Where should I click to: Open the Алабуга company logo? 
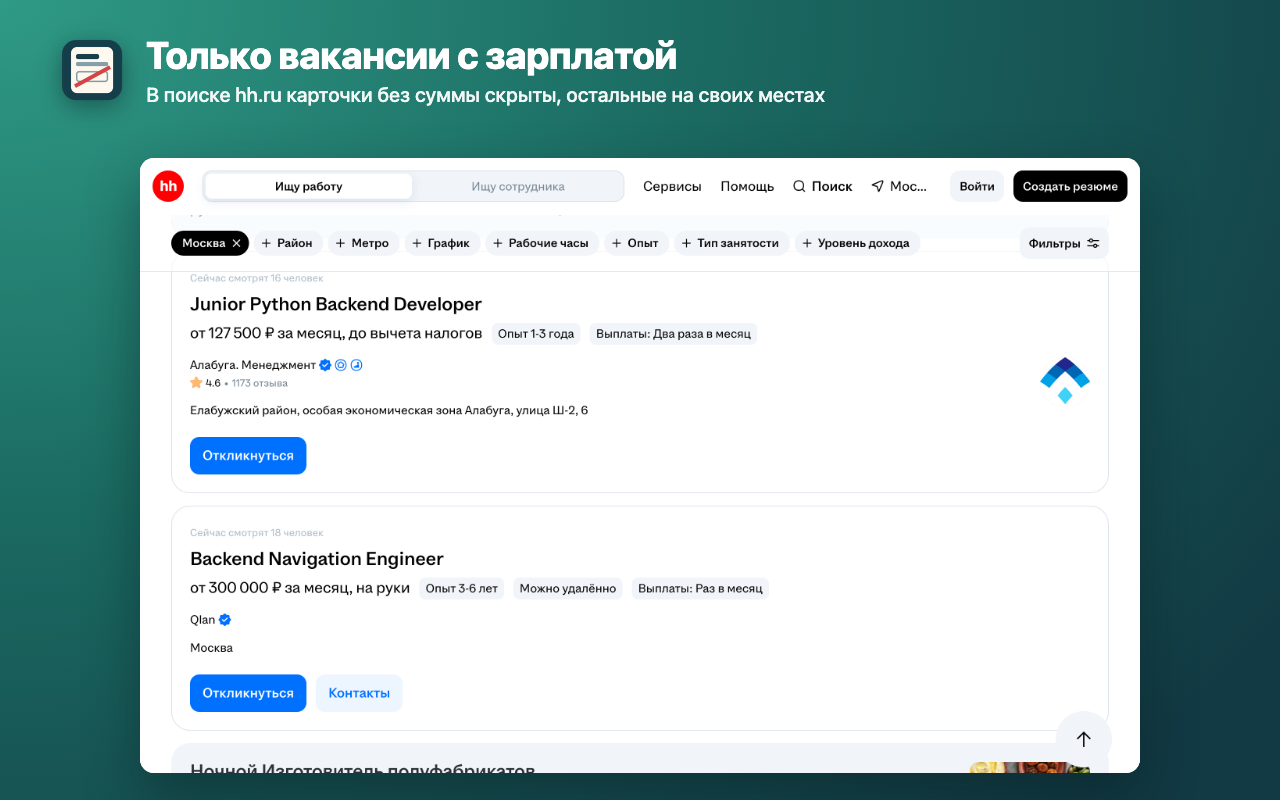[1065, 380]
